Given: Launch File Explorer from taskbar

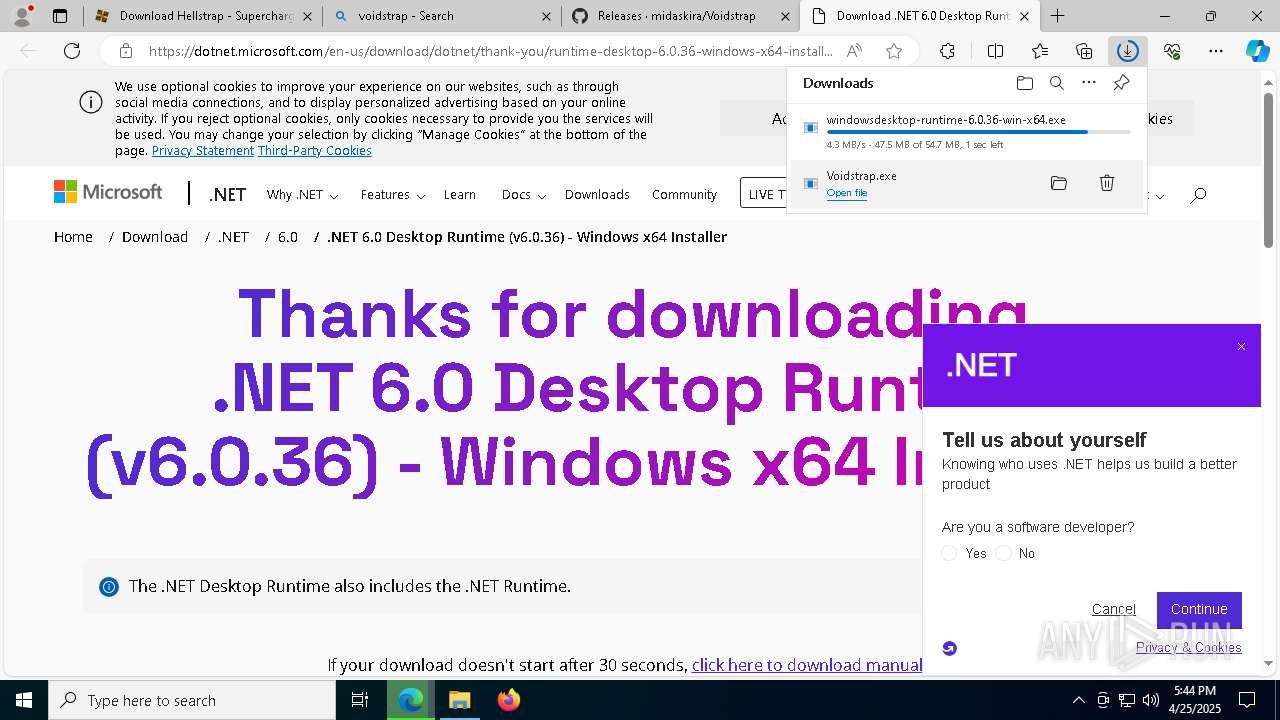Looking at the screenshot, I should [x=459, y=700].
